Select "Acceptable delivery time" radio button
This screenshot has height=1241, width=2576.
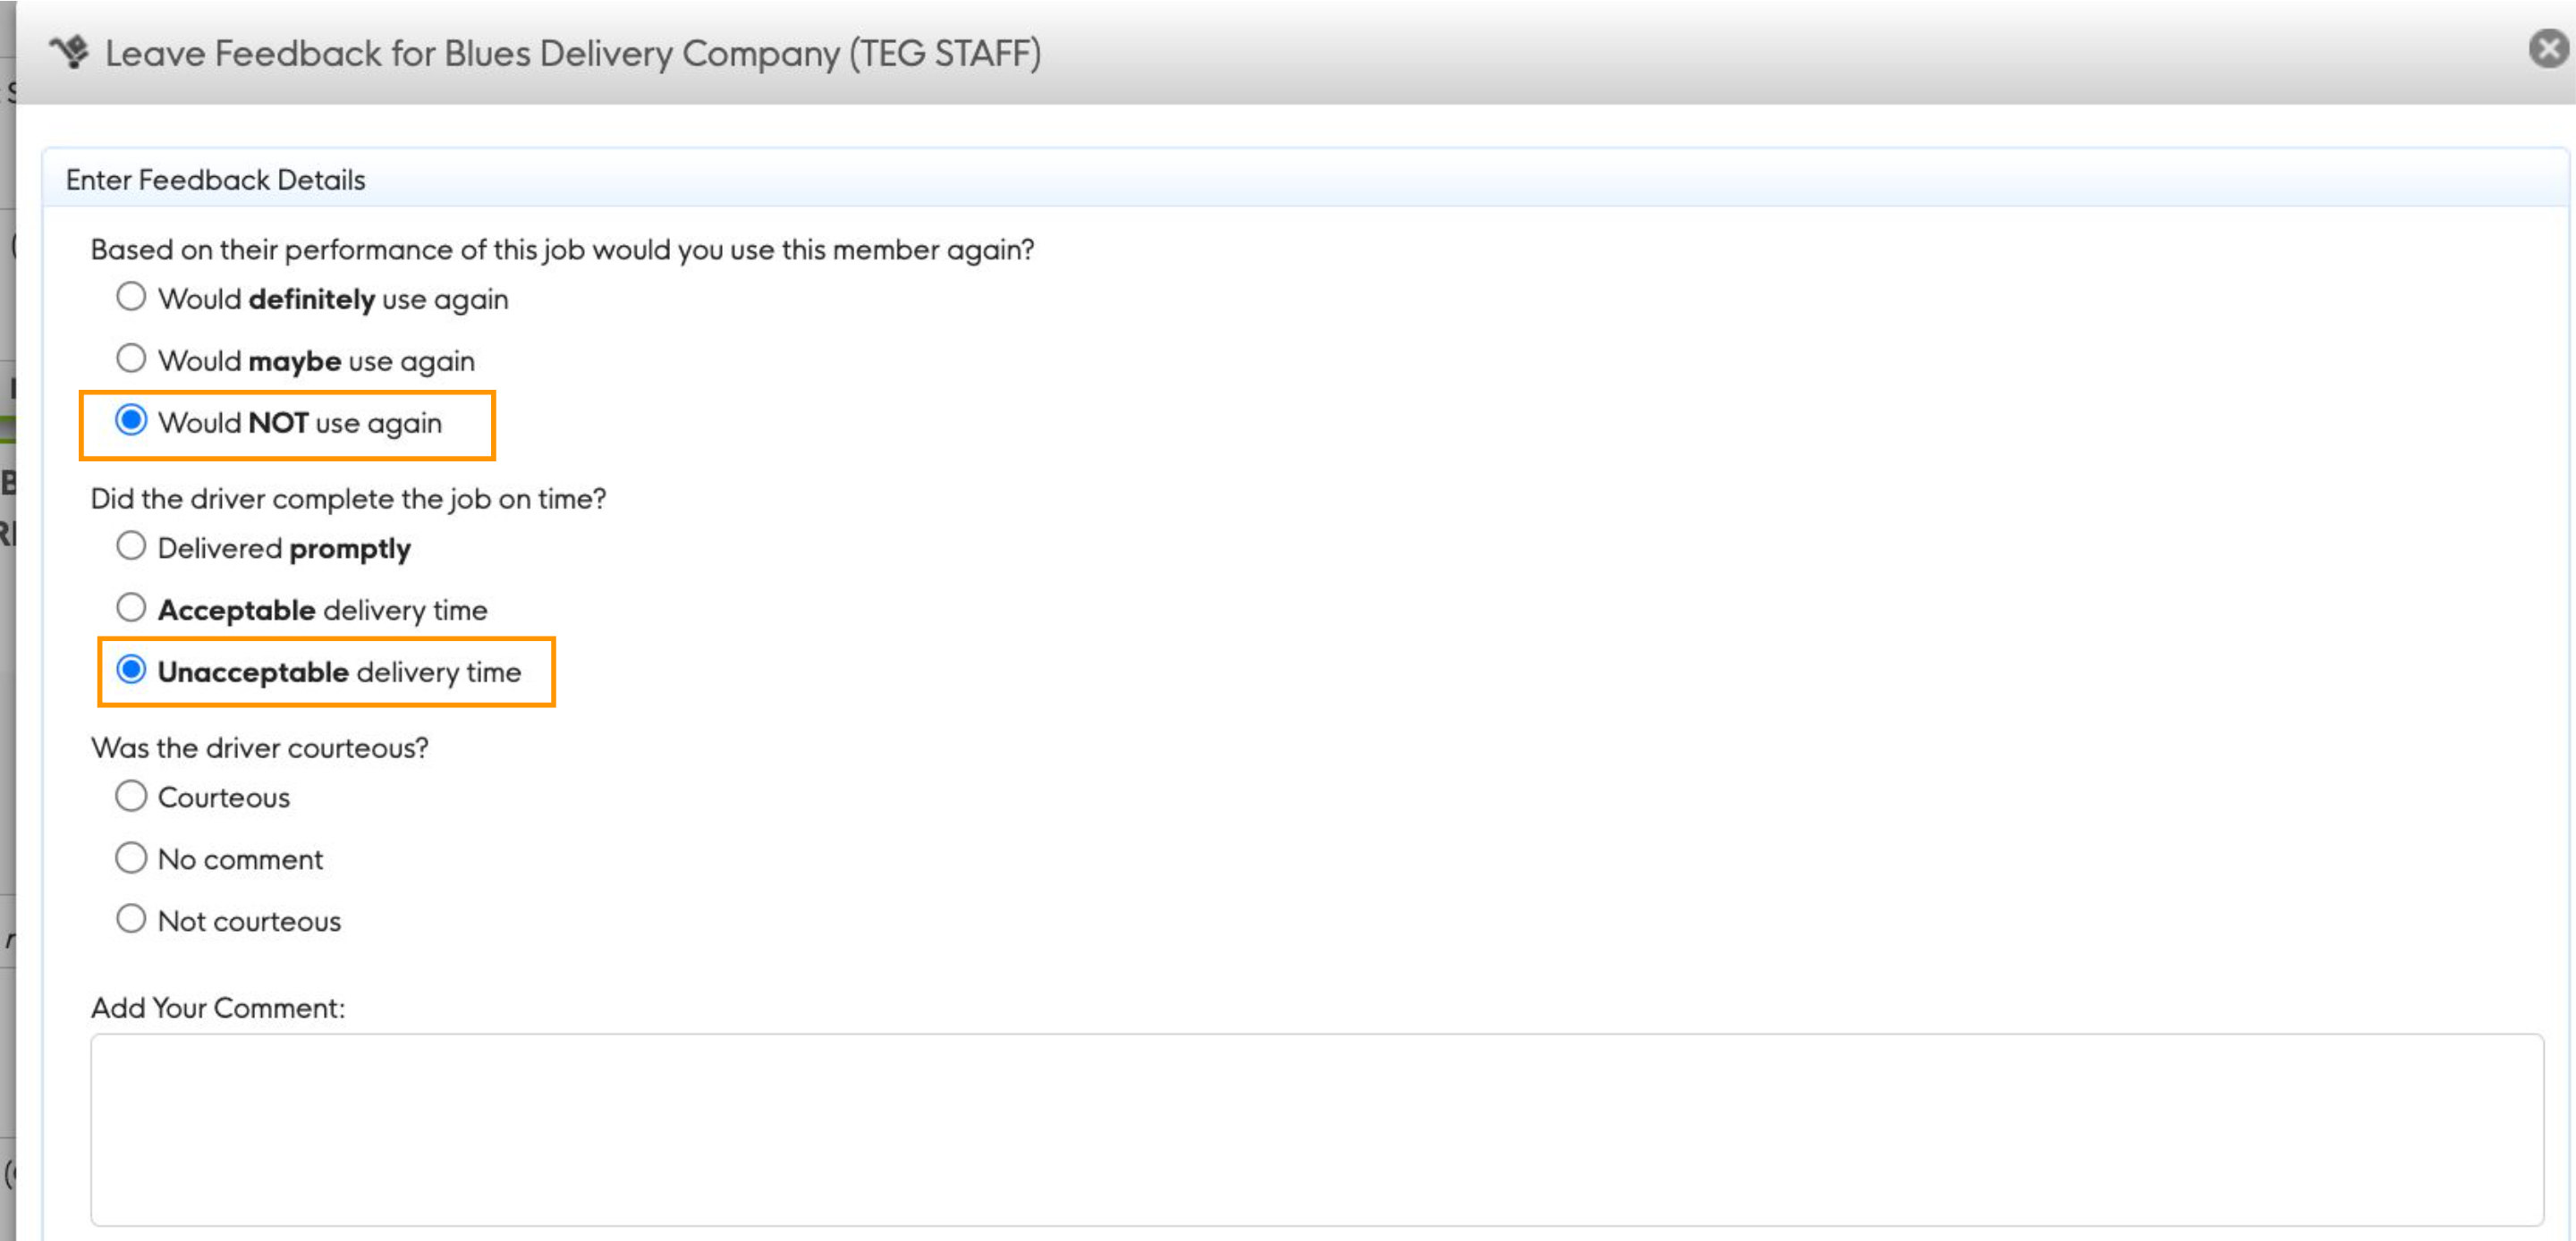tap(131, 608)
